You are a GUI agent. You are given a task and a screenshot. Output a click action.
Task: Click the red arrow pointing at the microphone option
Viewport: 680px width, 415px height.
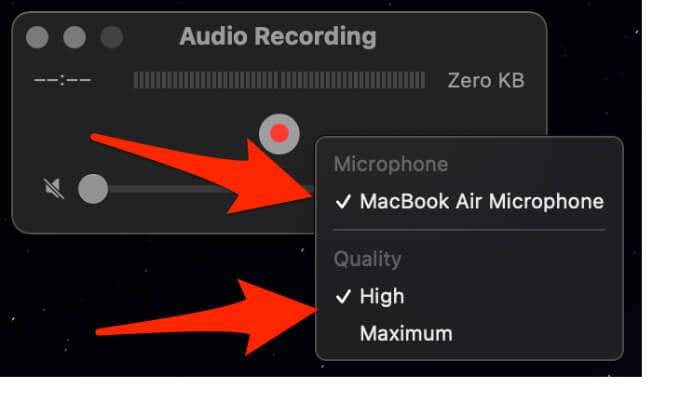point(208,171)
